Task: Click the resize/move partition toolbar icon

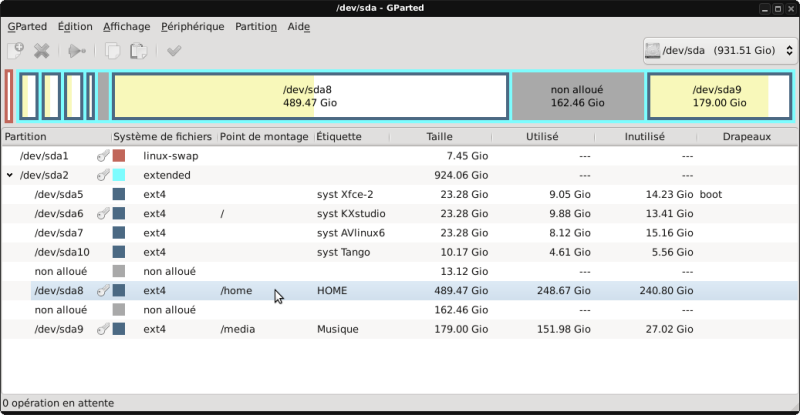Action: [77, 51]
